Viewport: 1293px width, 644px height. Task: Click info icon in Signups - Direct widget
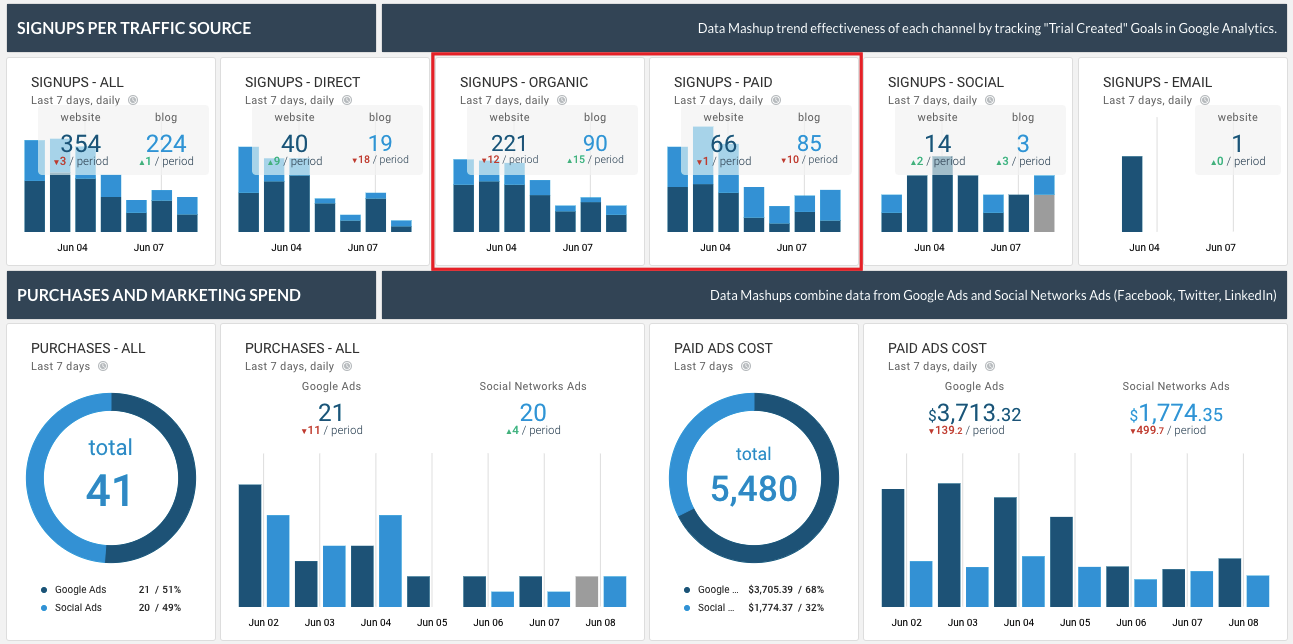347,100
